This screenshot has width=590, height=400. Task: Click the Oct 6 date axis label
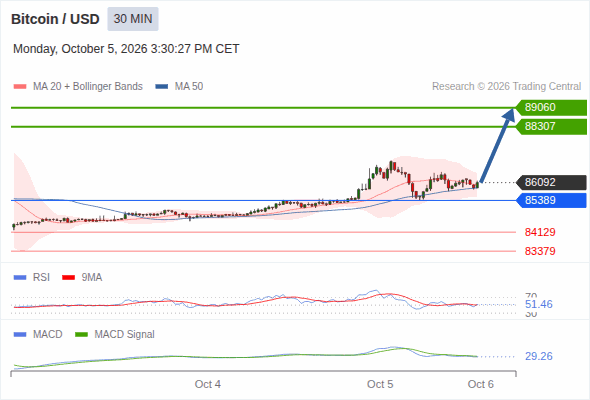(x=481, y=384)
